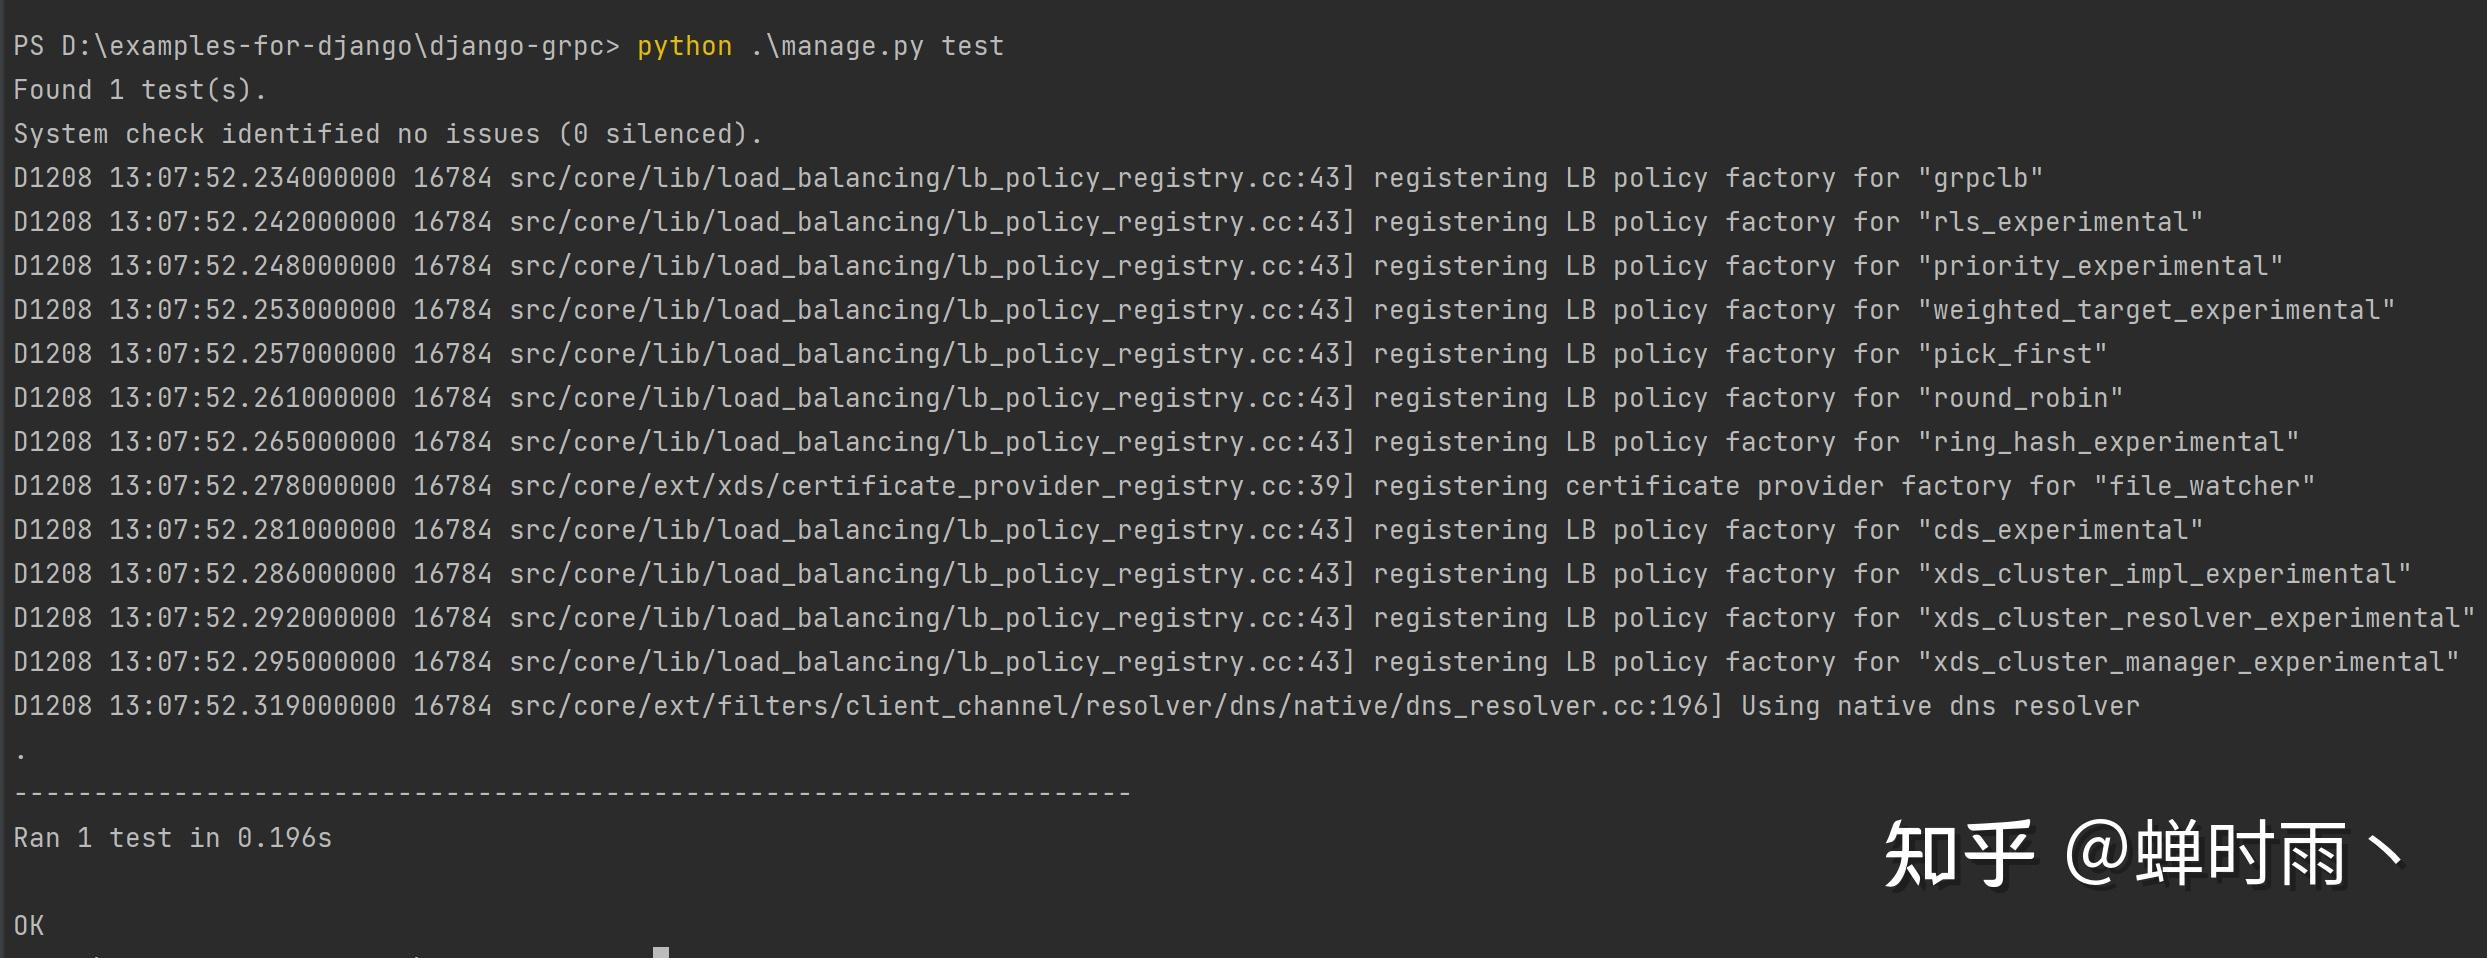The image size is (2487, 958).
Task: Click the 'Using native dns resolver' message
Action: [1940, 706]
